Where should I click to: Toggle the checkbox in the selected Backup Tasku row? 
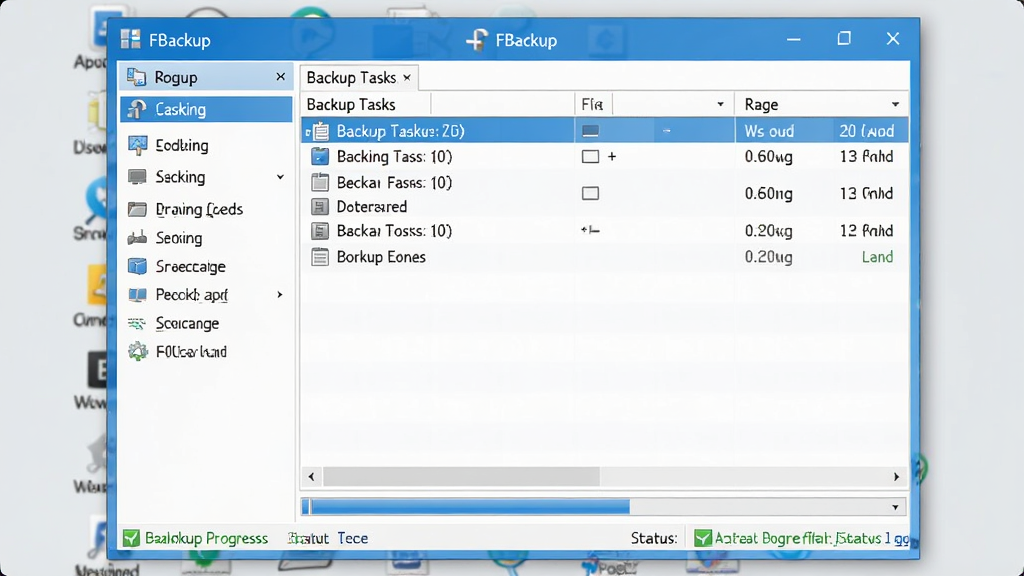coord(590,131)
